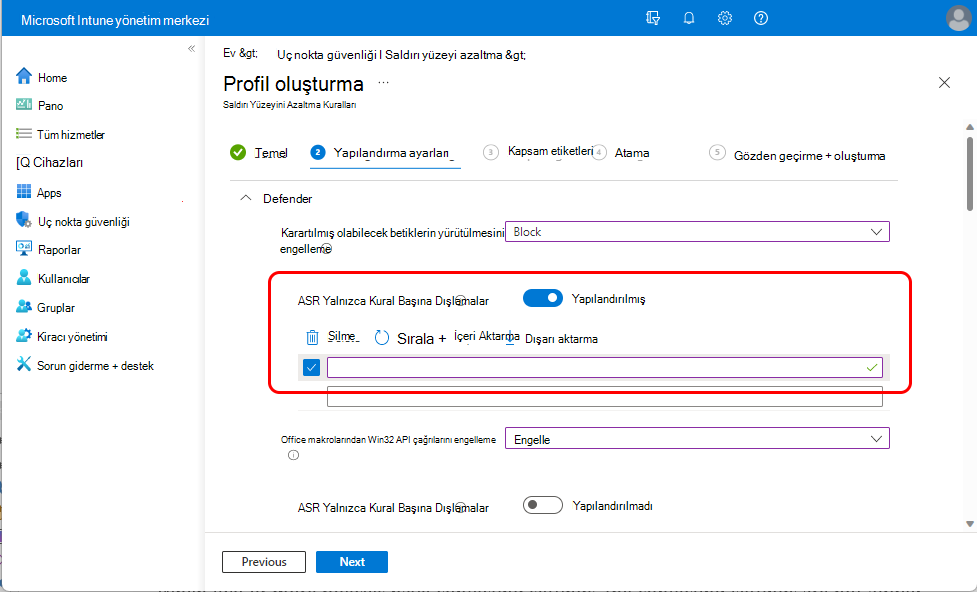The height and width of the screenshot is (592, 977).
Task: Open the Block dropdown for obfuscated scripts
Action: (697, 232)
